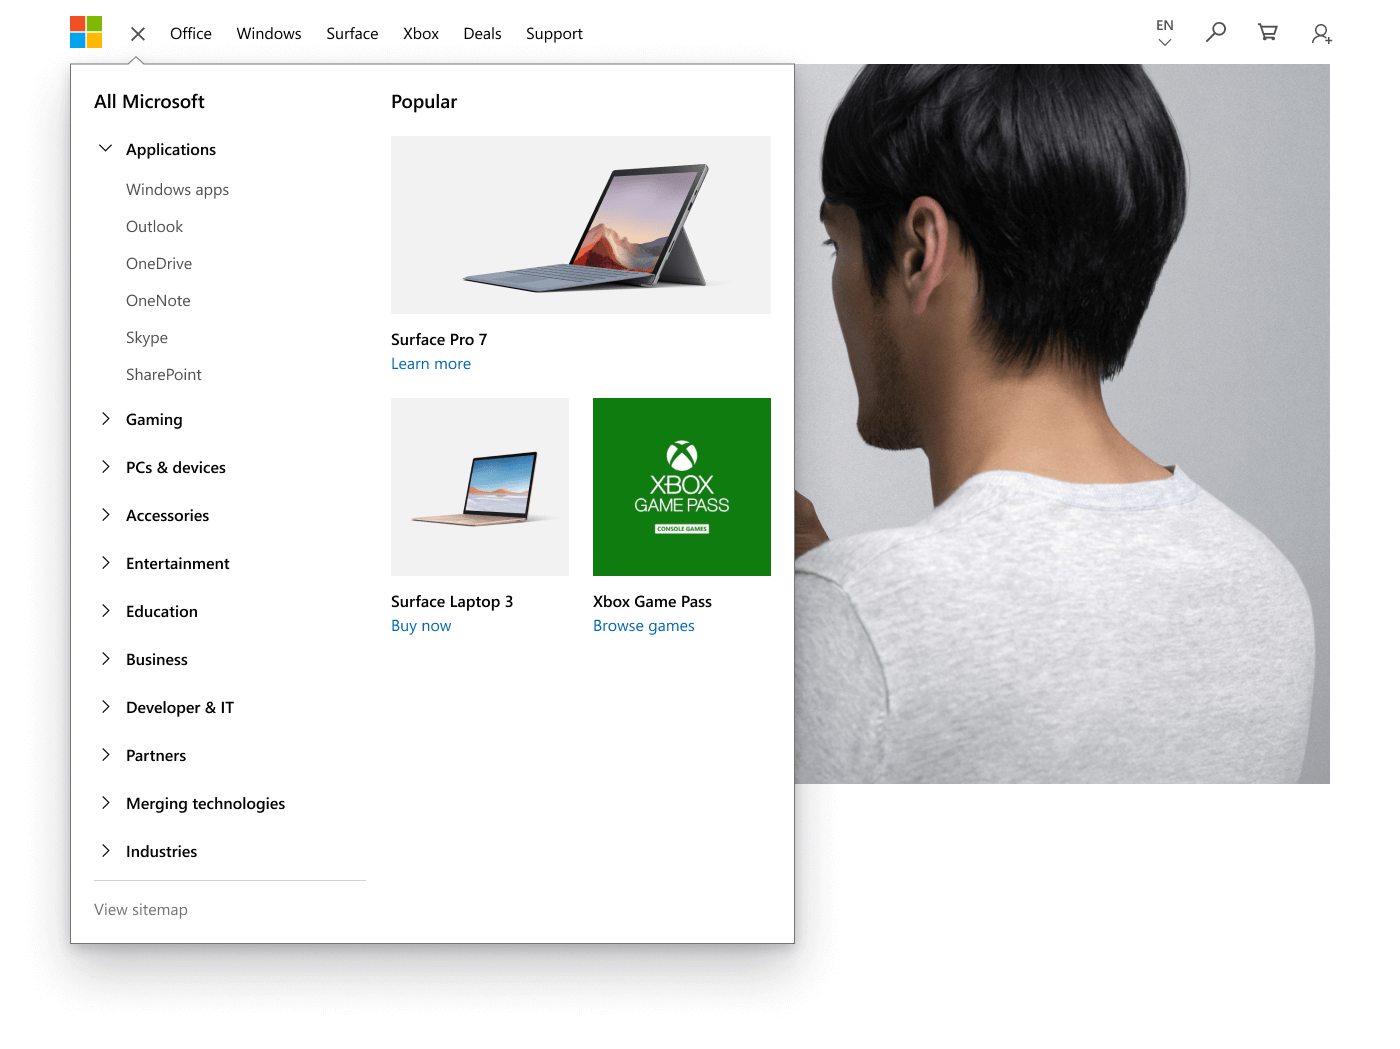1400x1049 pixels.
Task: Click the PCs & devices category label
Action: (176, 467)
